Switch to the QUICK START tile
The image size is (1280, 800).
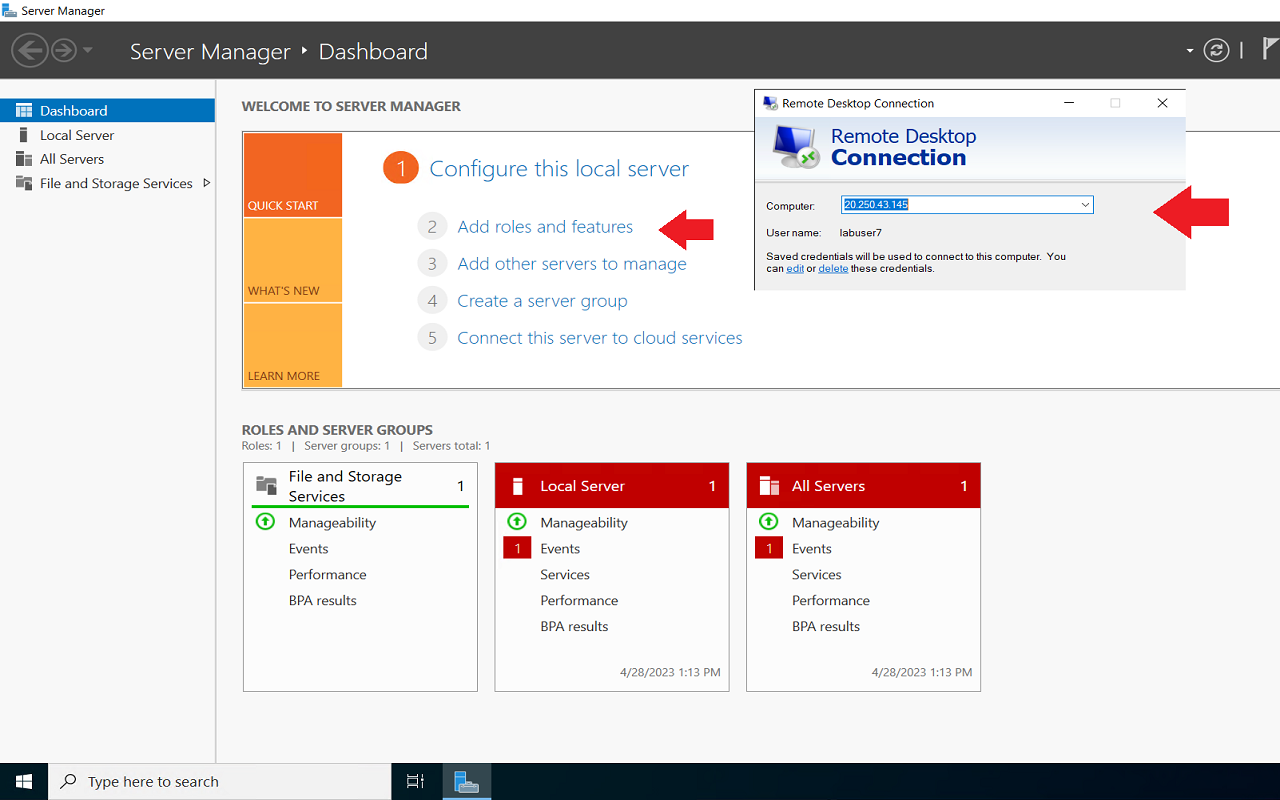(293, 175)
